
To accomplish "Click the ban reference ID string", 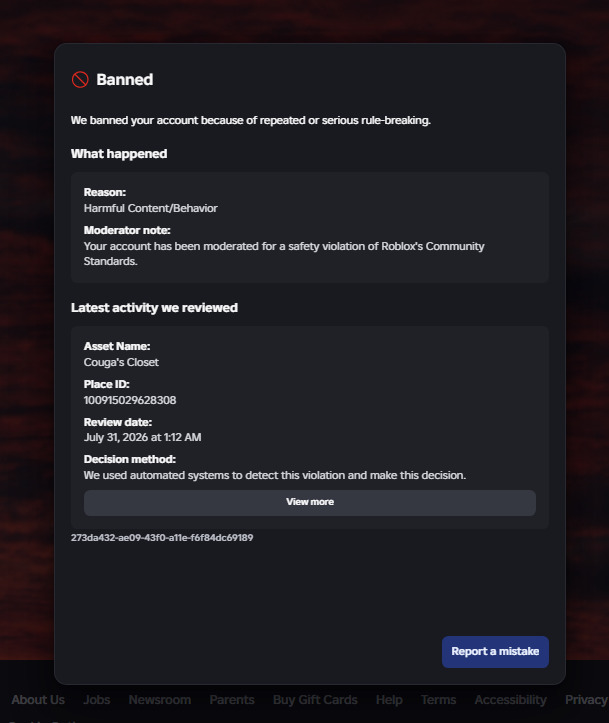I will point(162,538).
